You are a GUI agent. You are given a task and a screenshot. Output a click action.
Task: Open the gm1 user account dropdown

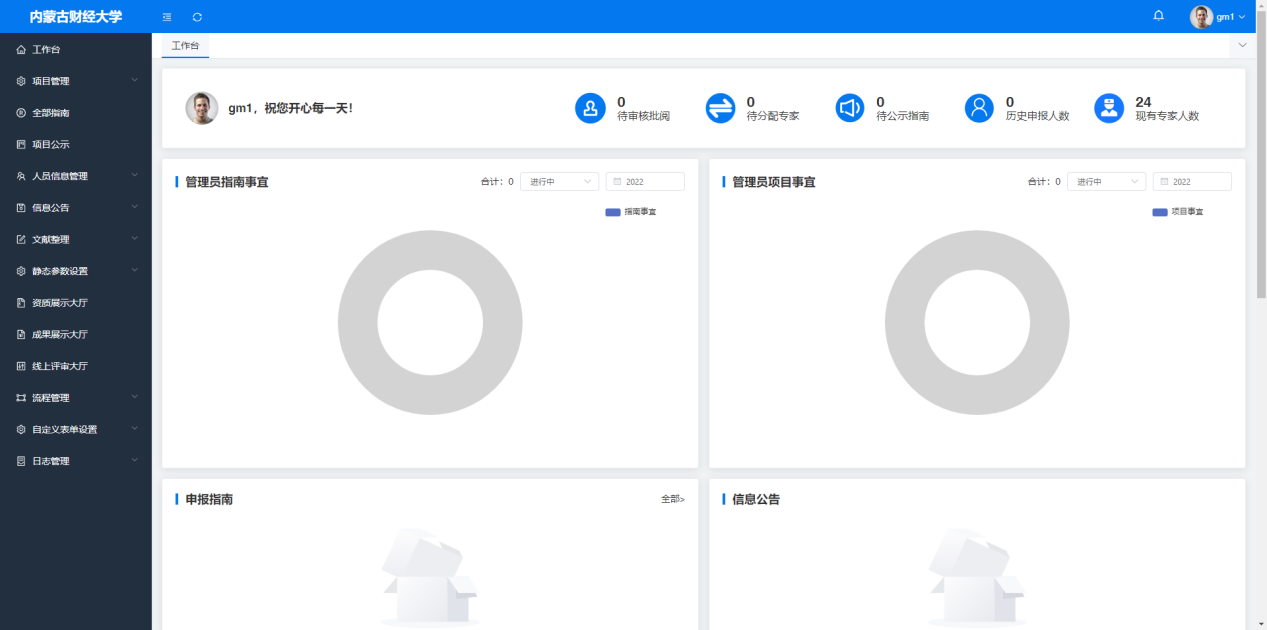pyautogui.click(x=1218, y=17)
